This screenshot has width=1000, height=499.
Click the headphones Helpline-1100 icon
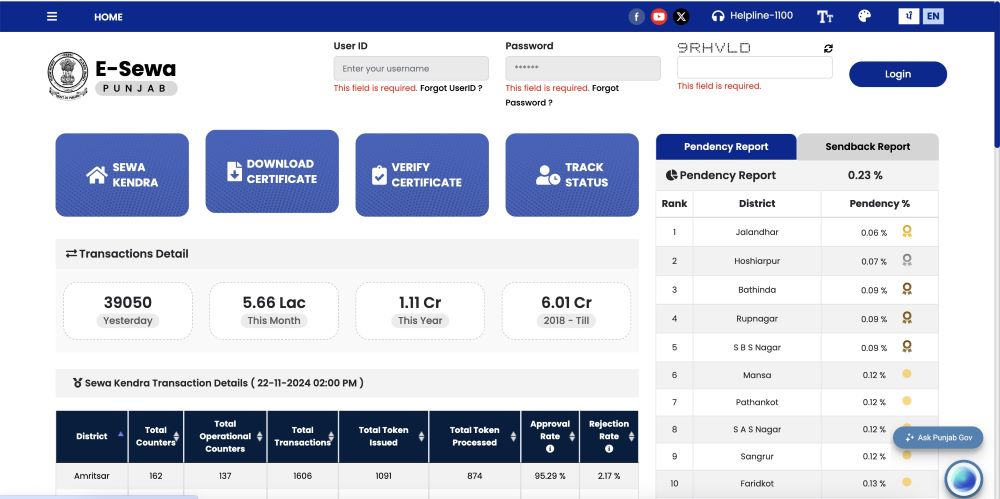[718, 16]
